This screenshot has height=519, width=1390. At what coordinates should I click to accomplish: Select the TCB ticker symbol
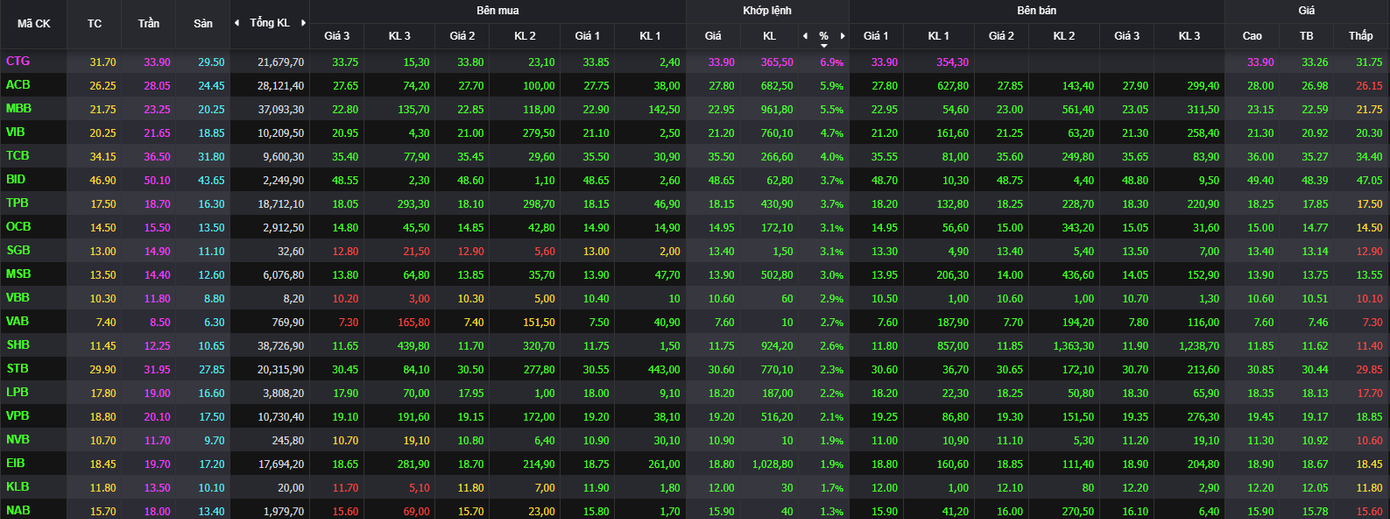point(18,156)
